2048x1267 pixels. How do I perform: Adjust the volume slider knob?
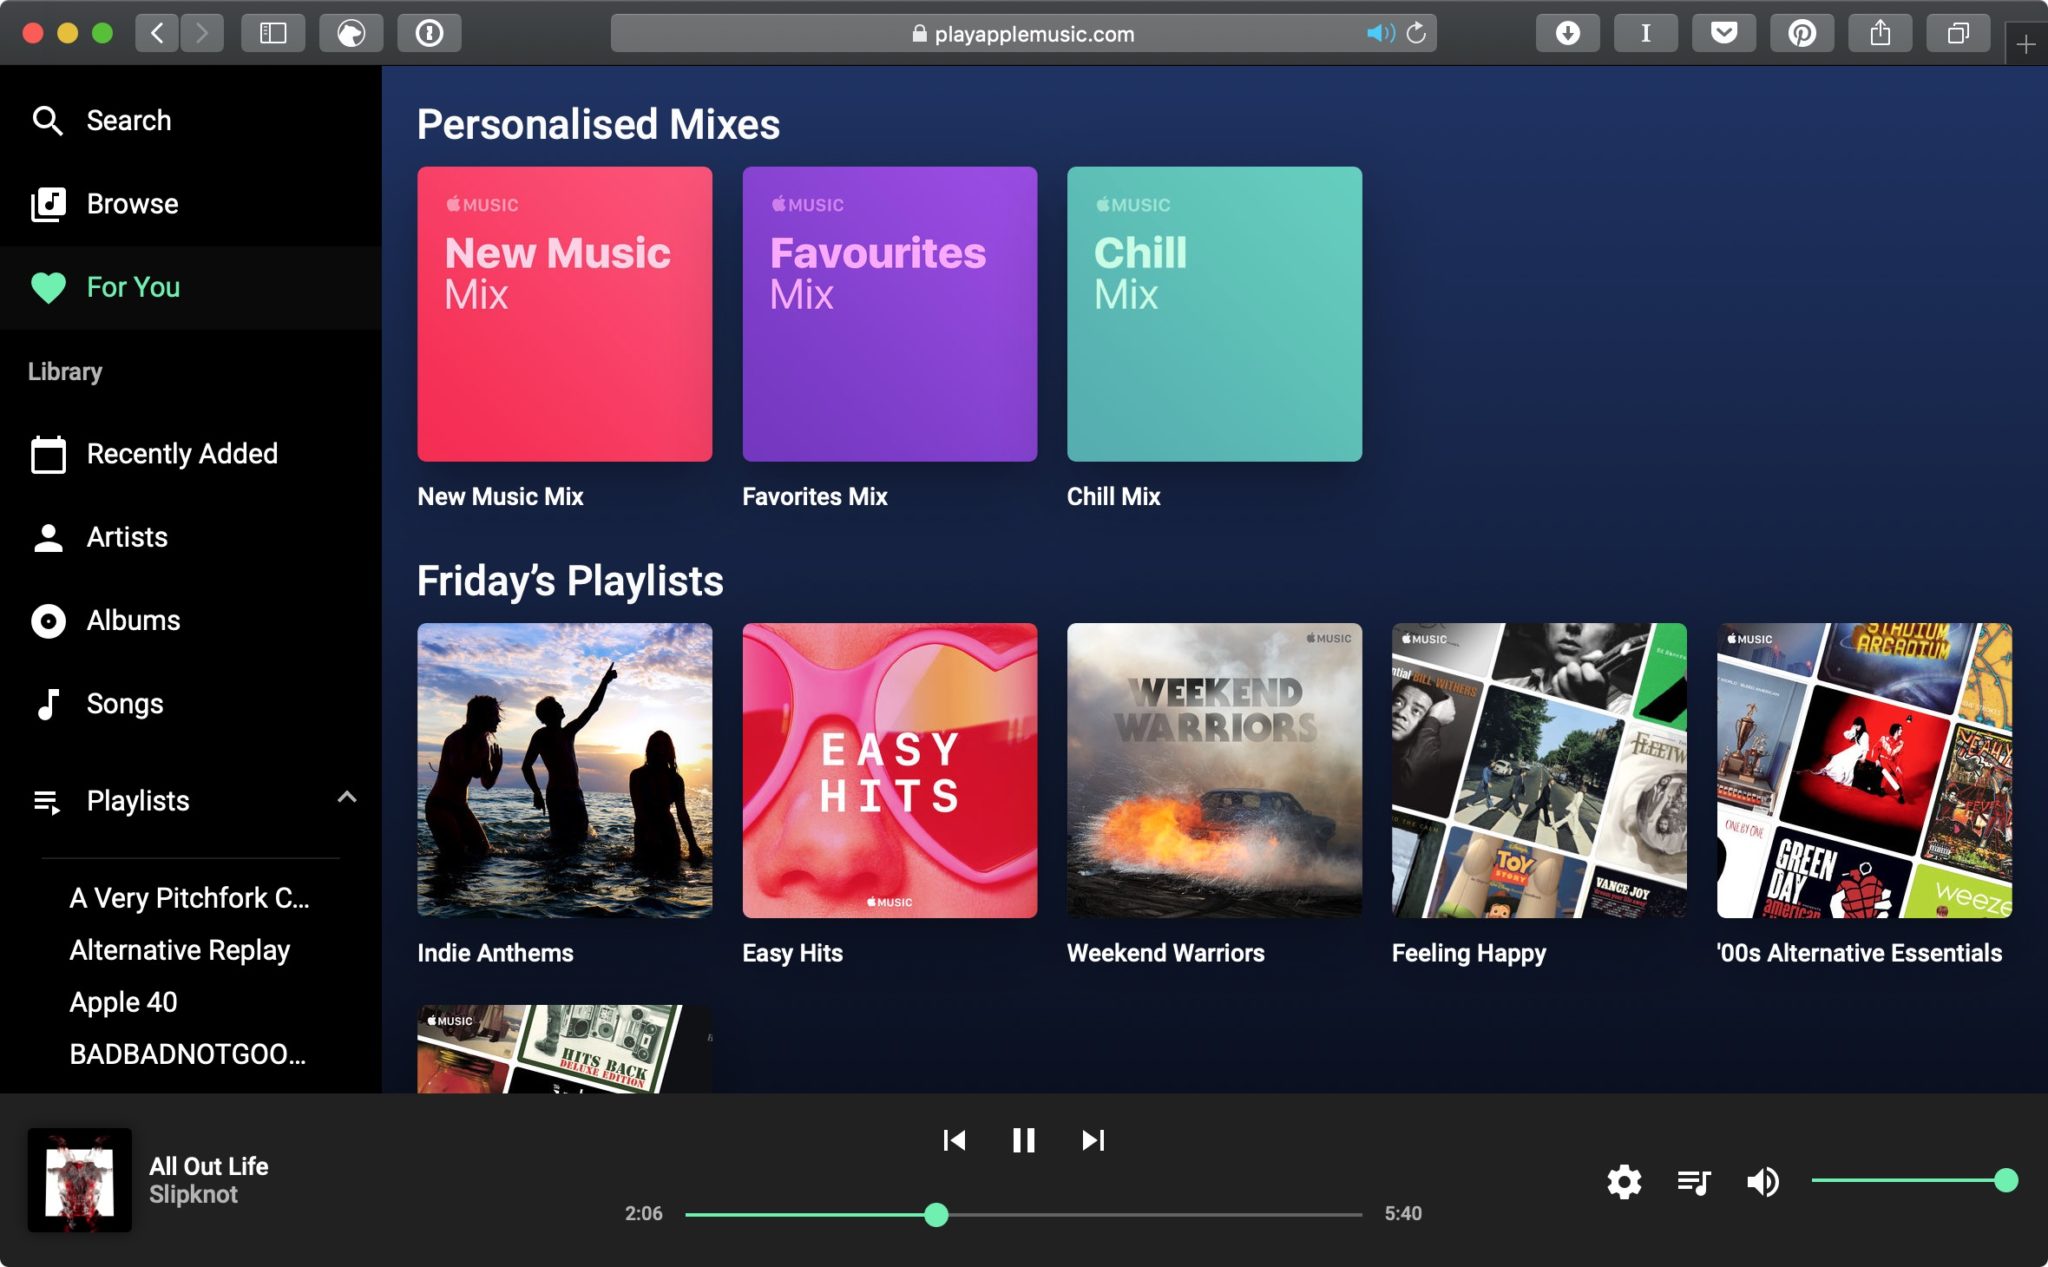pos(2005,1181)
